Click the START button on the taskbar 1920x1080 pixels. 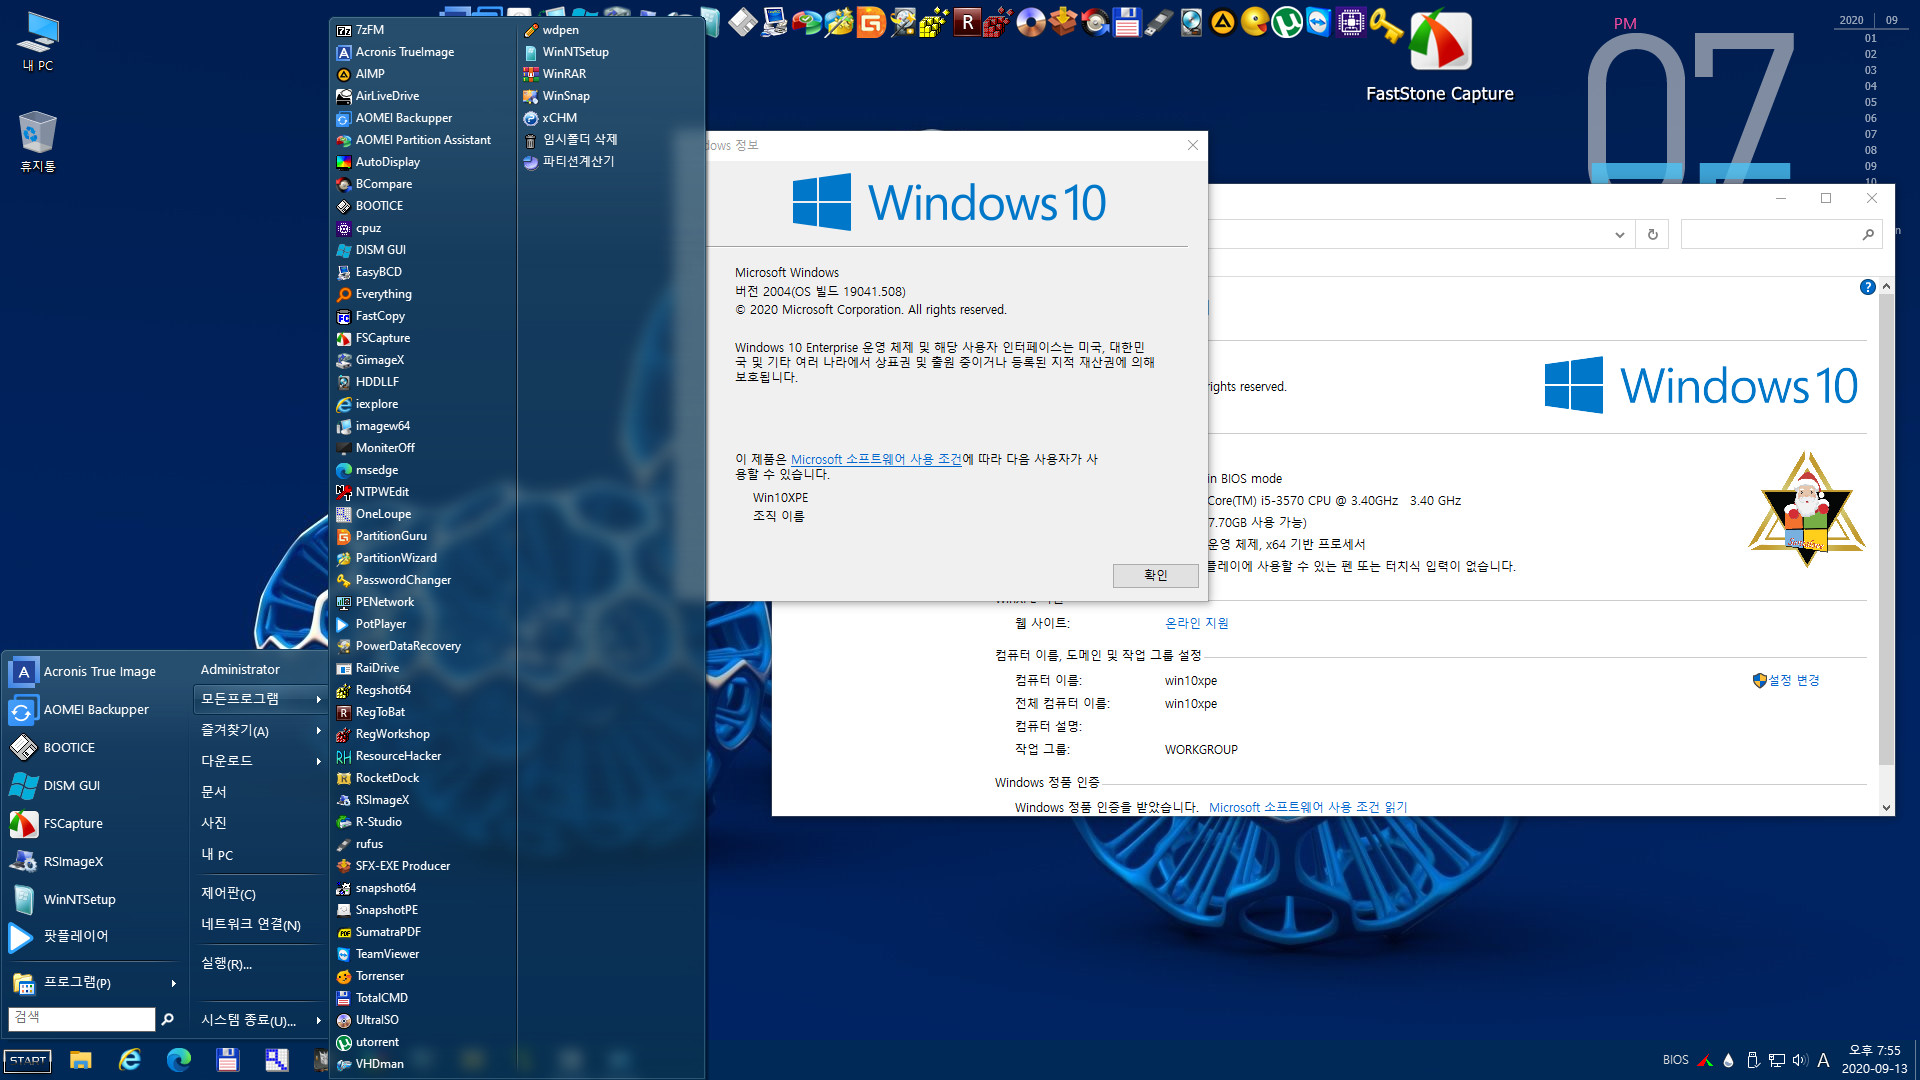coord(27,1060)
